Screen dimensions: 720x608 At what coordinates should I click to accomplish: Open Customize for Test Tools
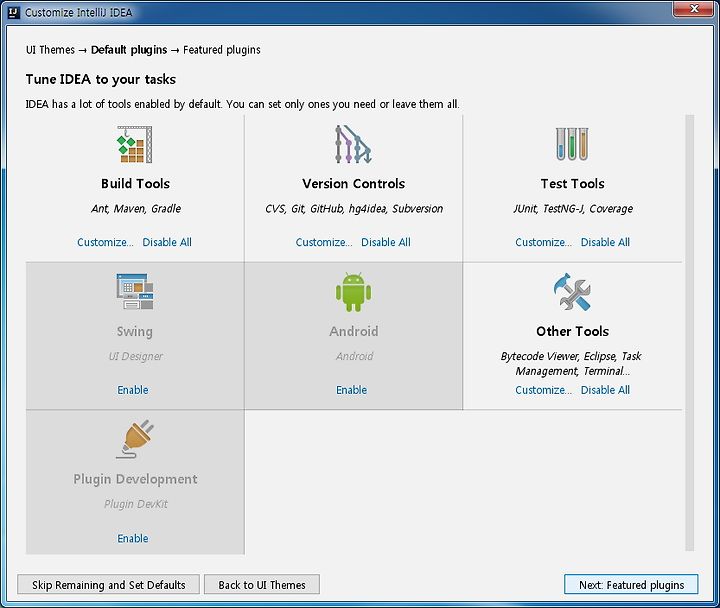[543, 242]
